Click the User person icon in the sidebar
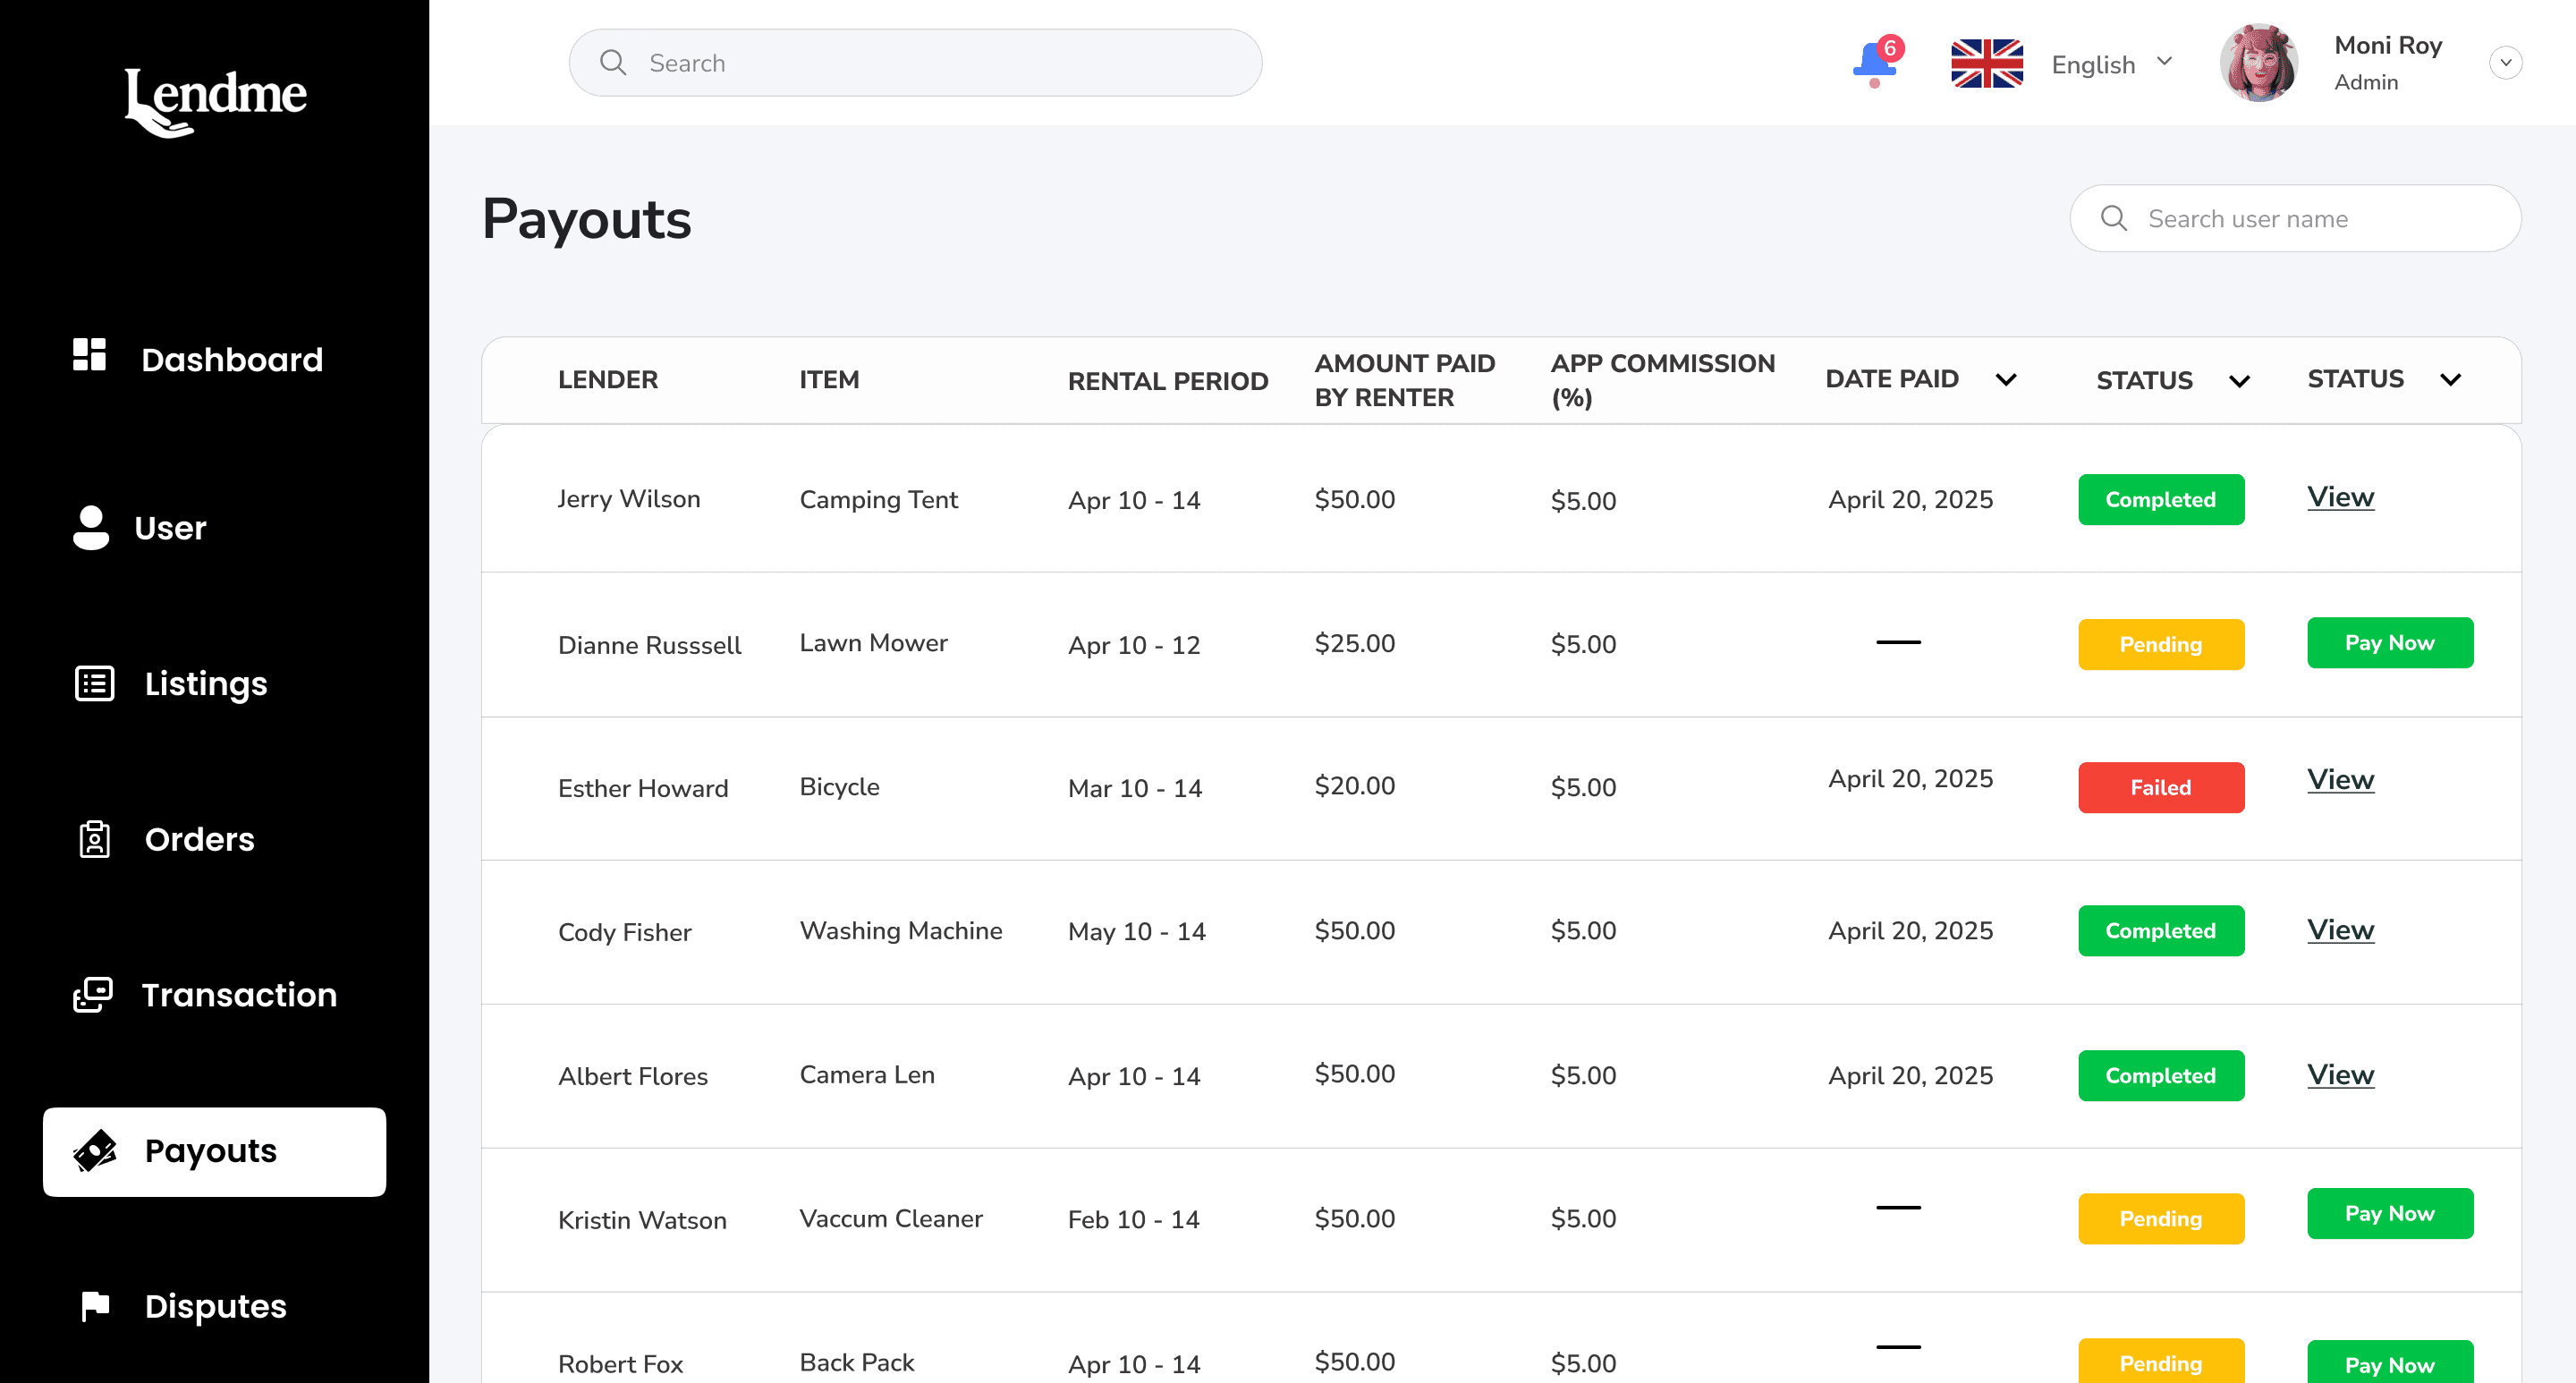Image resolution: width=2576 pixels, height=1383 pixels. click(91, 527)
